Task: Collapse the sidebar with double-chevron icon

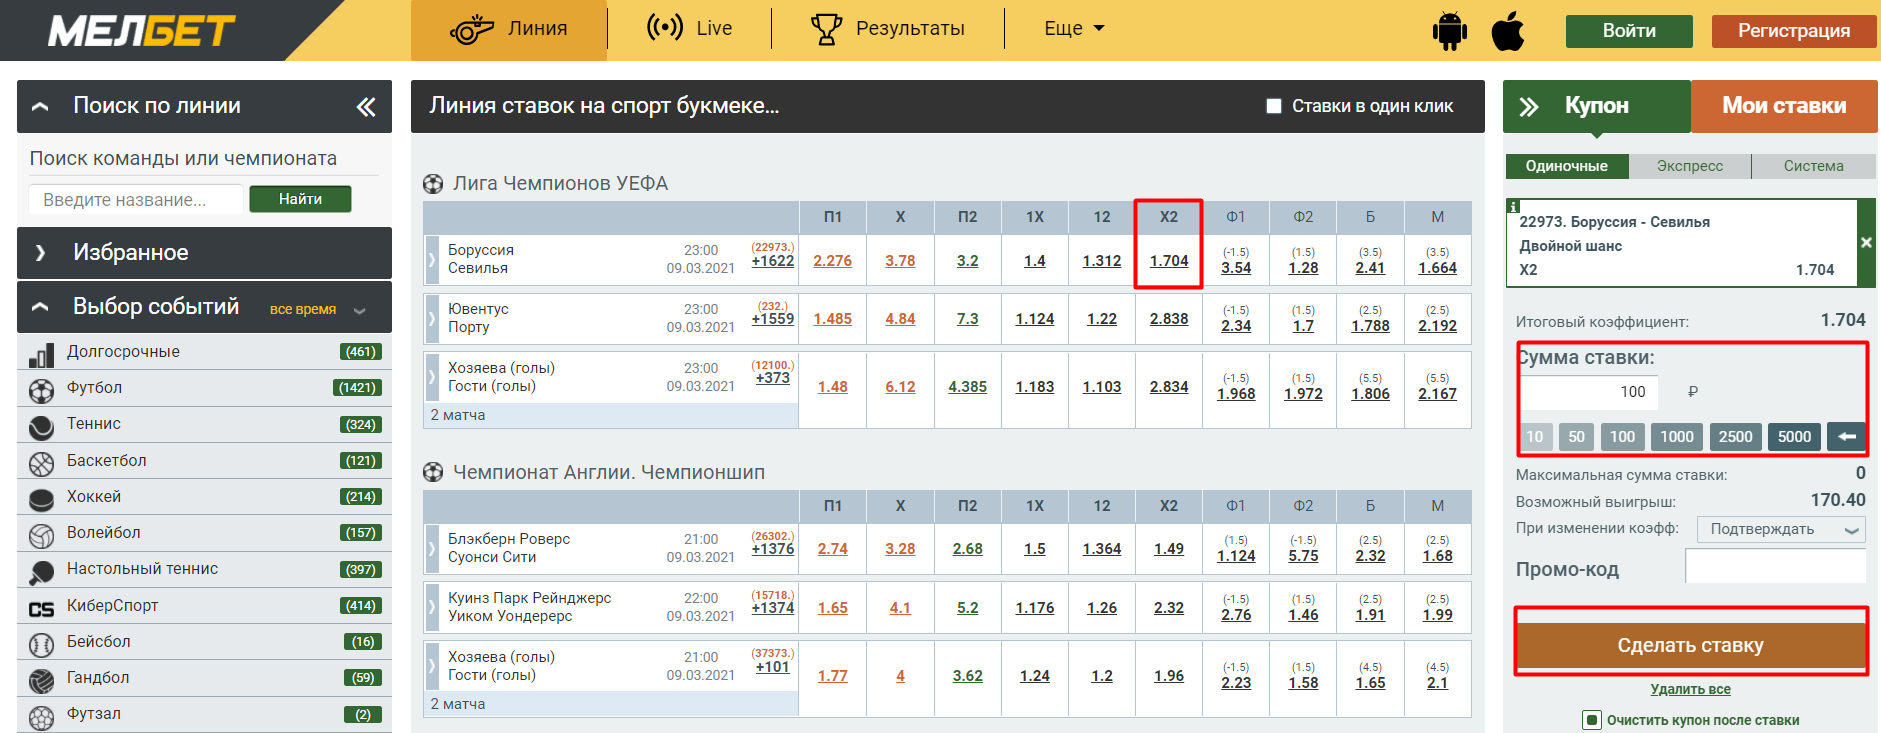Action: point(366,107)
